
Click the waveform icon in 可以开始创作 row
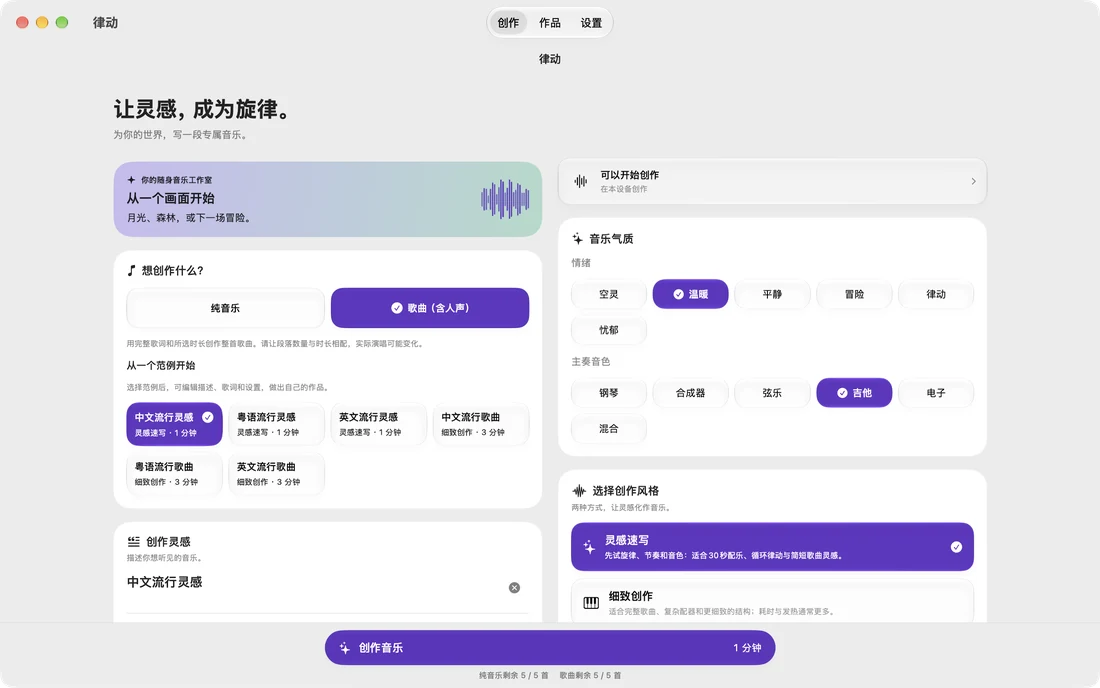581,182
